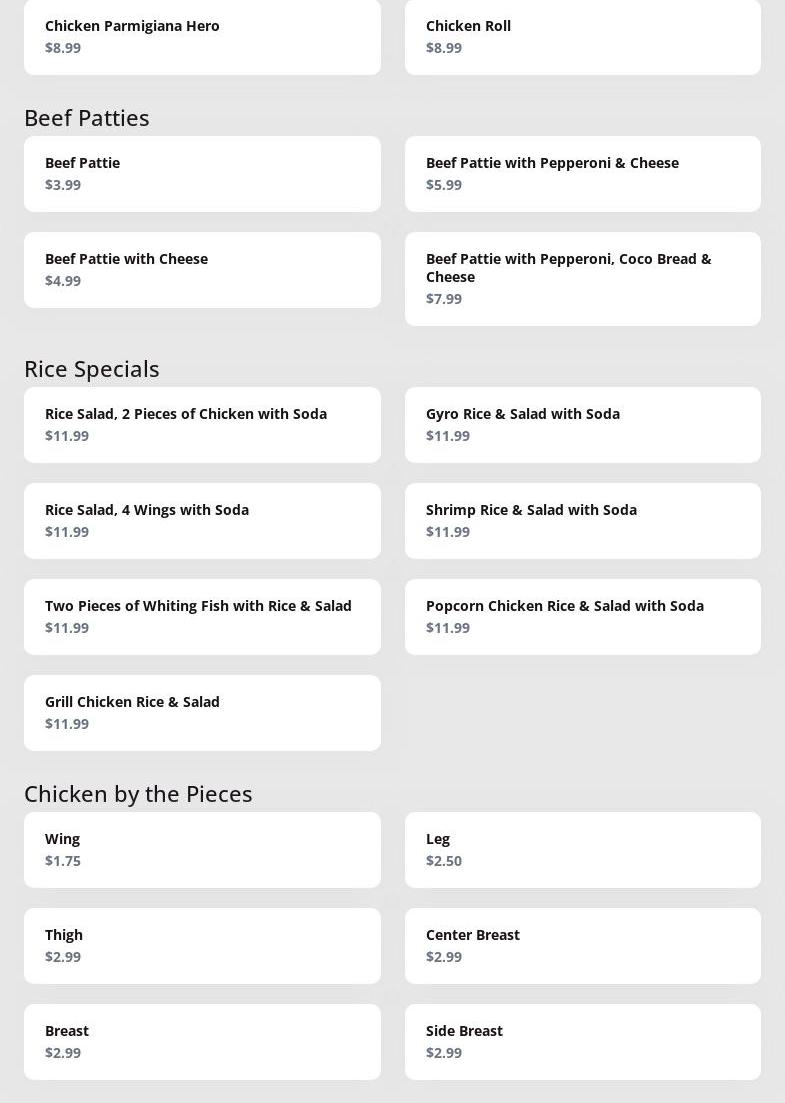Add Chicken Roll to the order
Screen dimensions: 785x1103
582,36
